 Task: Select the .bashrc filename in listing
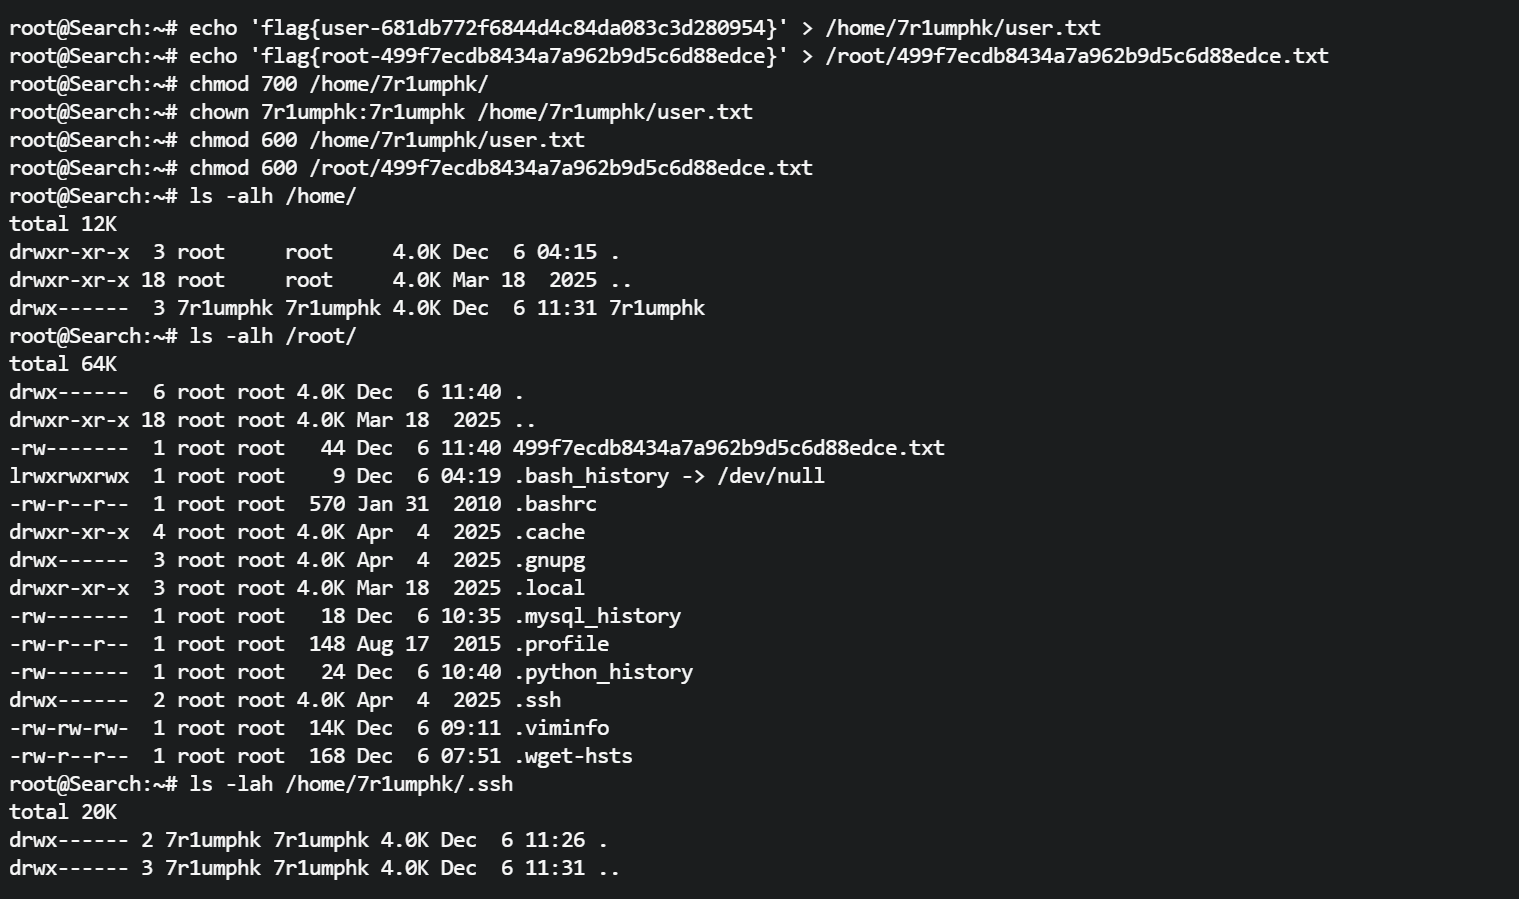pyautogui.click(x=555, y=504)
